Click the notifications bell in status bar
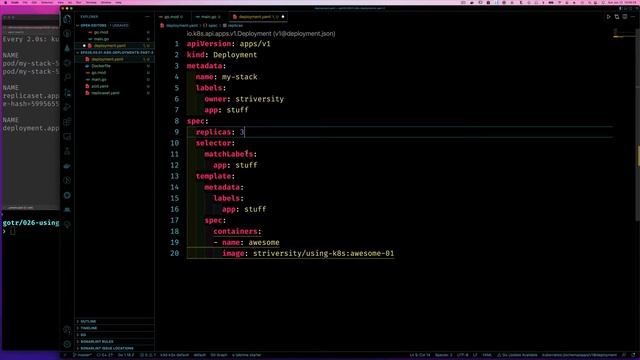The image size is (640, 360). [x=634, y=355]
